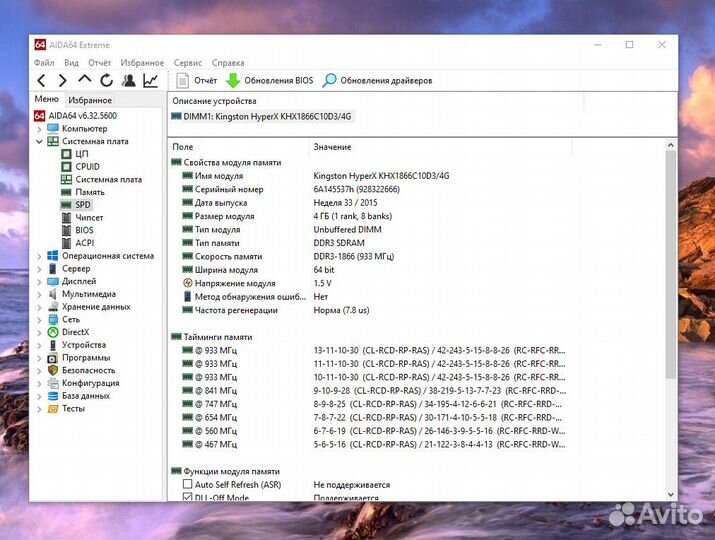The height and width of the screenshot is (540, 715).
Task: Collapse the Системная плата parent node
Action: click(x=39, y=141)
